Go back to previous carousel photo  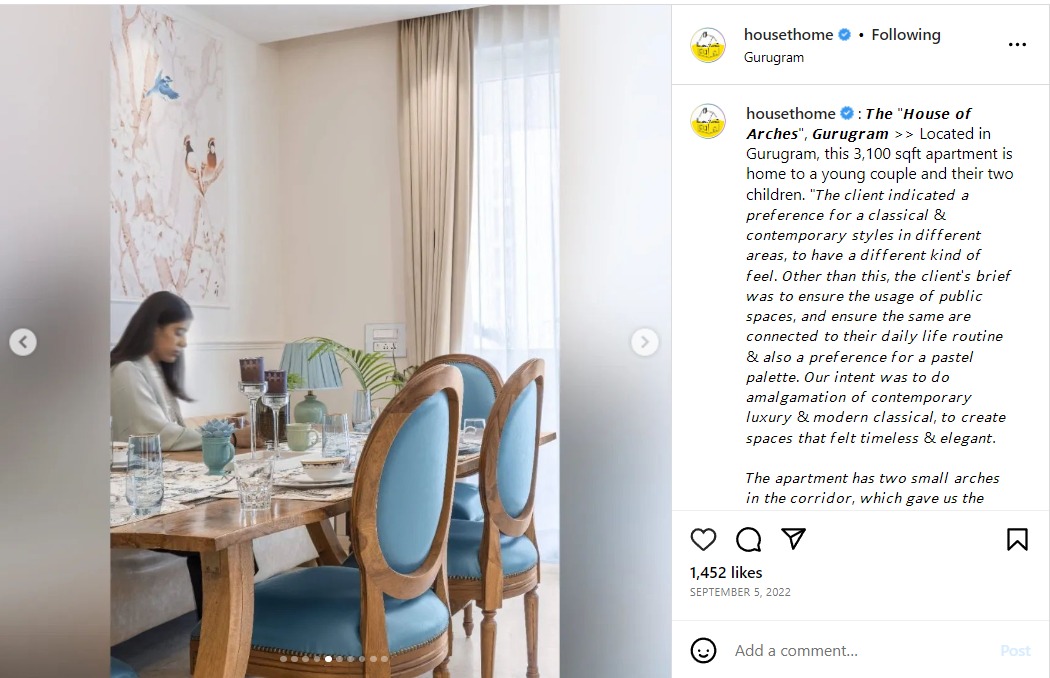click(x=23, y=342)
